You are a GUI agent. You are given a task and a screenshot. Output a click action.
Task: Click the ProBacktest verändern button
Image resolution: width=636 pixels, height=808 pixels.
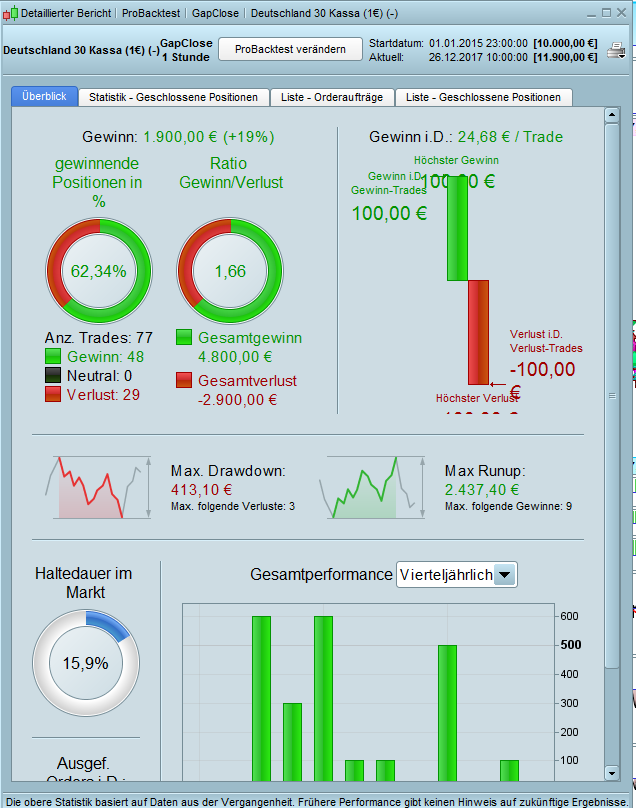tap(290, 49)
